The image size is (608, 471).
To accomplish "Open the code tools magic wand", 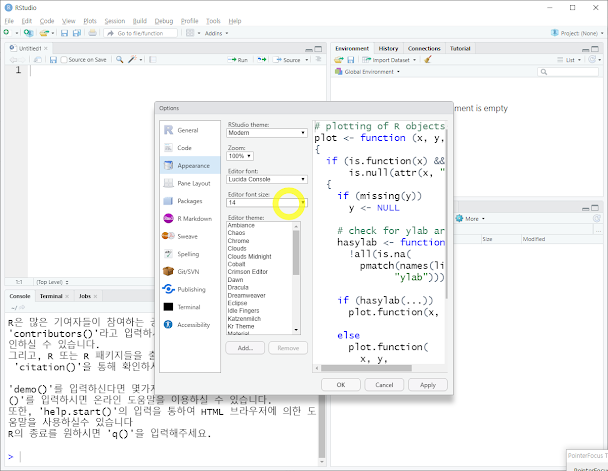I will point(133,60).
